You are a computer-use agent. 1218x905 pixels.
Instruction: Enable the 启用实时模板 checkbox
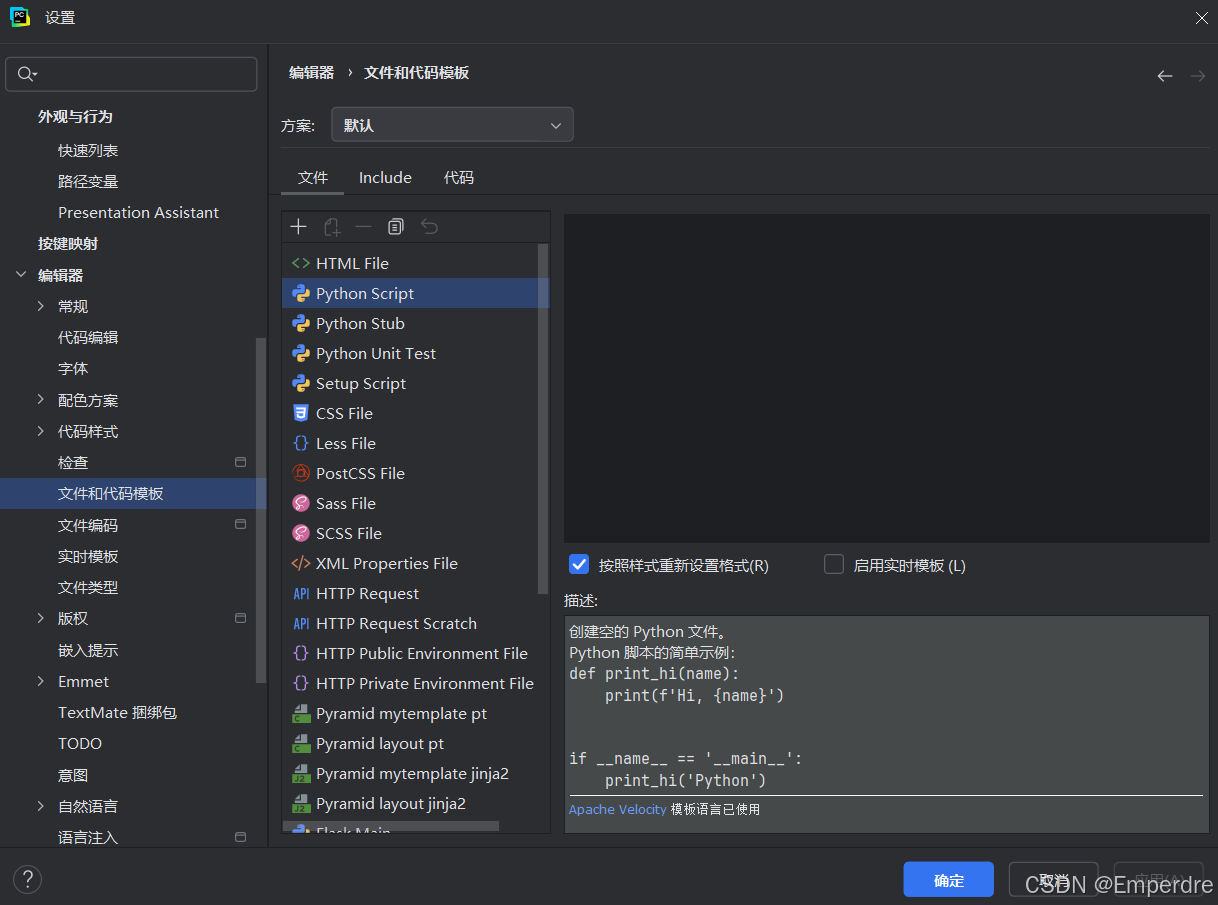(833, 564)
